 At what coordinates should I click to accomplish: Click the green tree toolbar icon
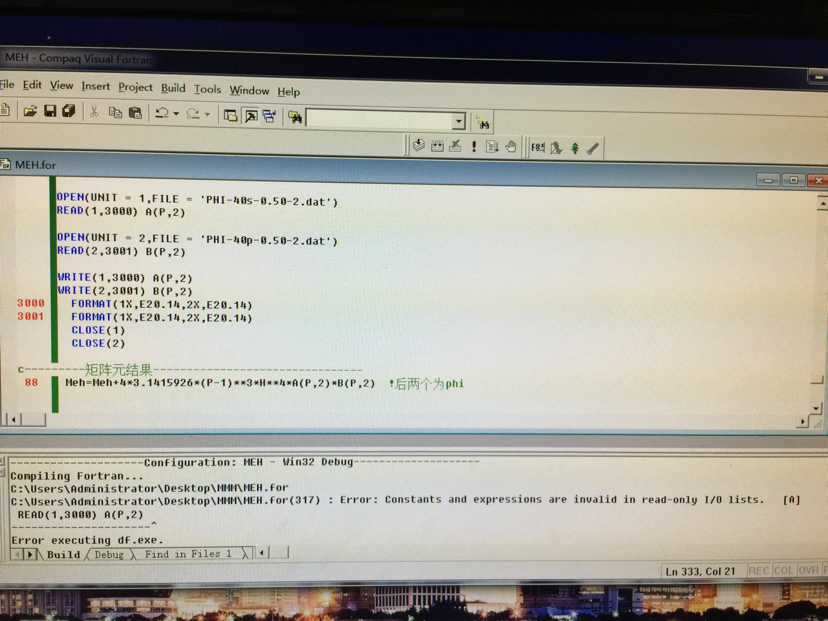575,148
